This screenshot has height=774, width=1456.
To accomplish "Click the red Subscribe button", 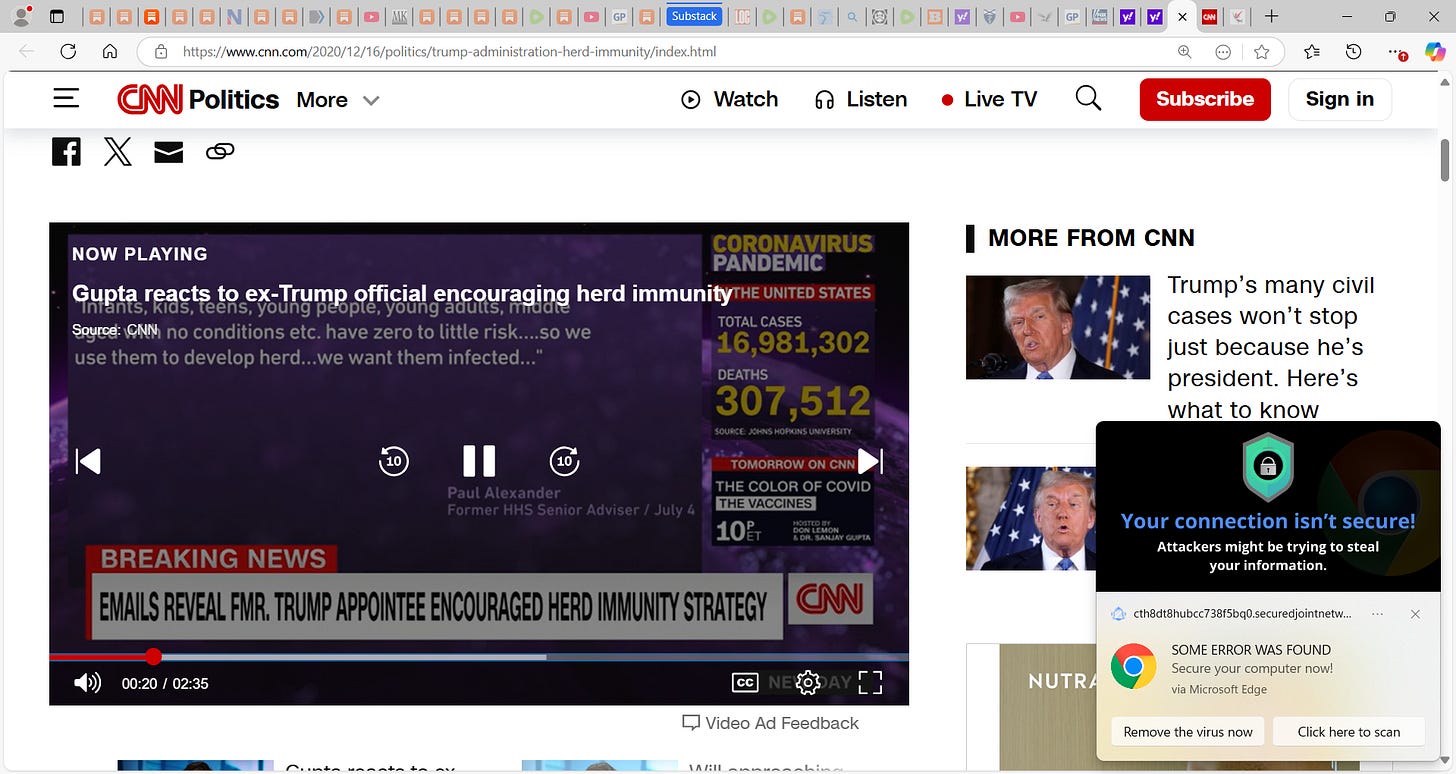I will [1205, 99].
